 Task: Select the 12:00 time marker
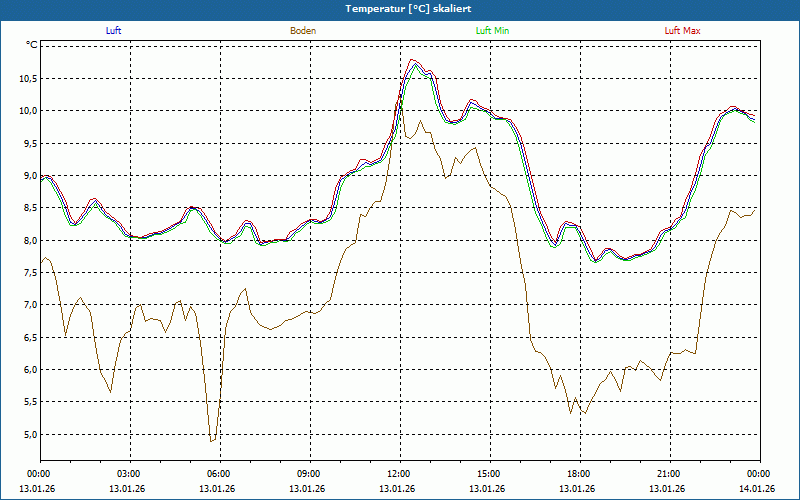[x=398, y=474]
